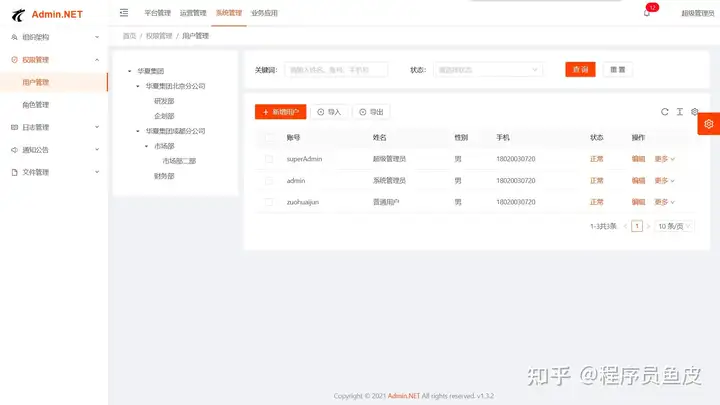Click the 文件管理 file icon
720x405 pixels.
click(14, 172)
